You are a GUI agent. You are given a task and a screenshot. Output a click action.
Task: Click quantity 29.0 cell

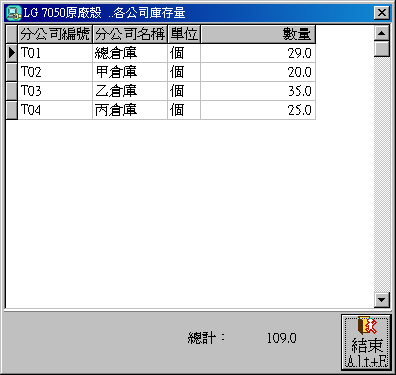(x=258, y=53)
